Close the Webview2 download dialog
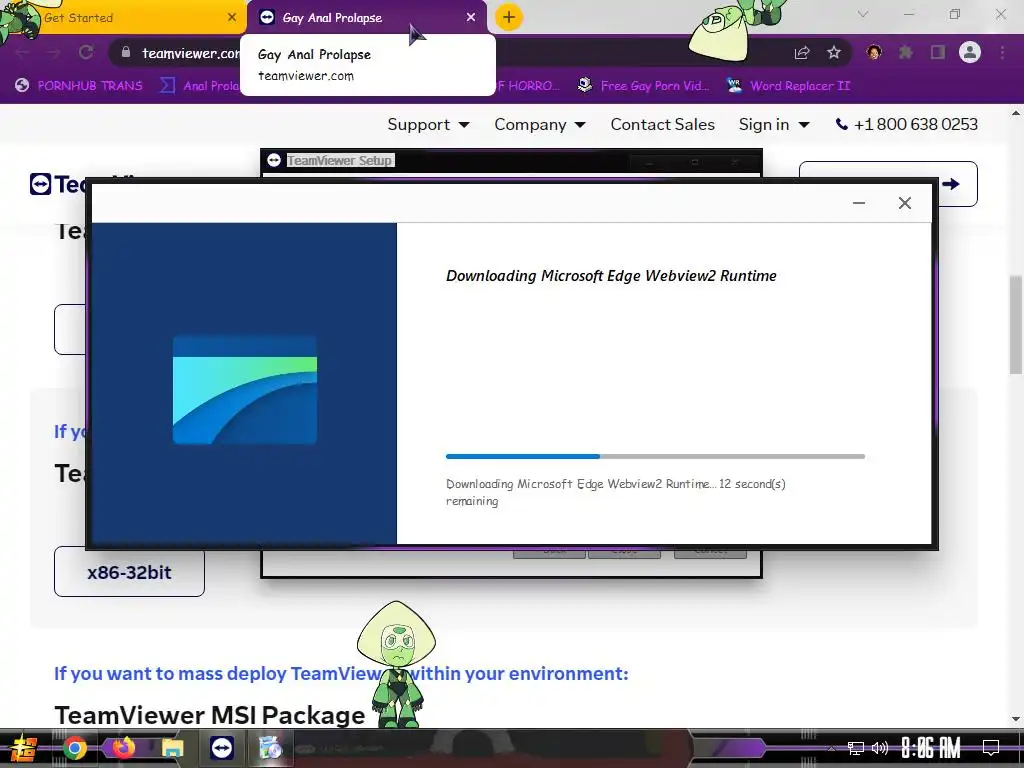 (904, 203)
